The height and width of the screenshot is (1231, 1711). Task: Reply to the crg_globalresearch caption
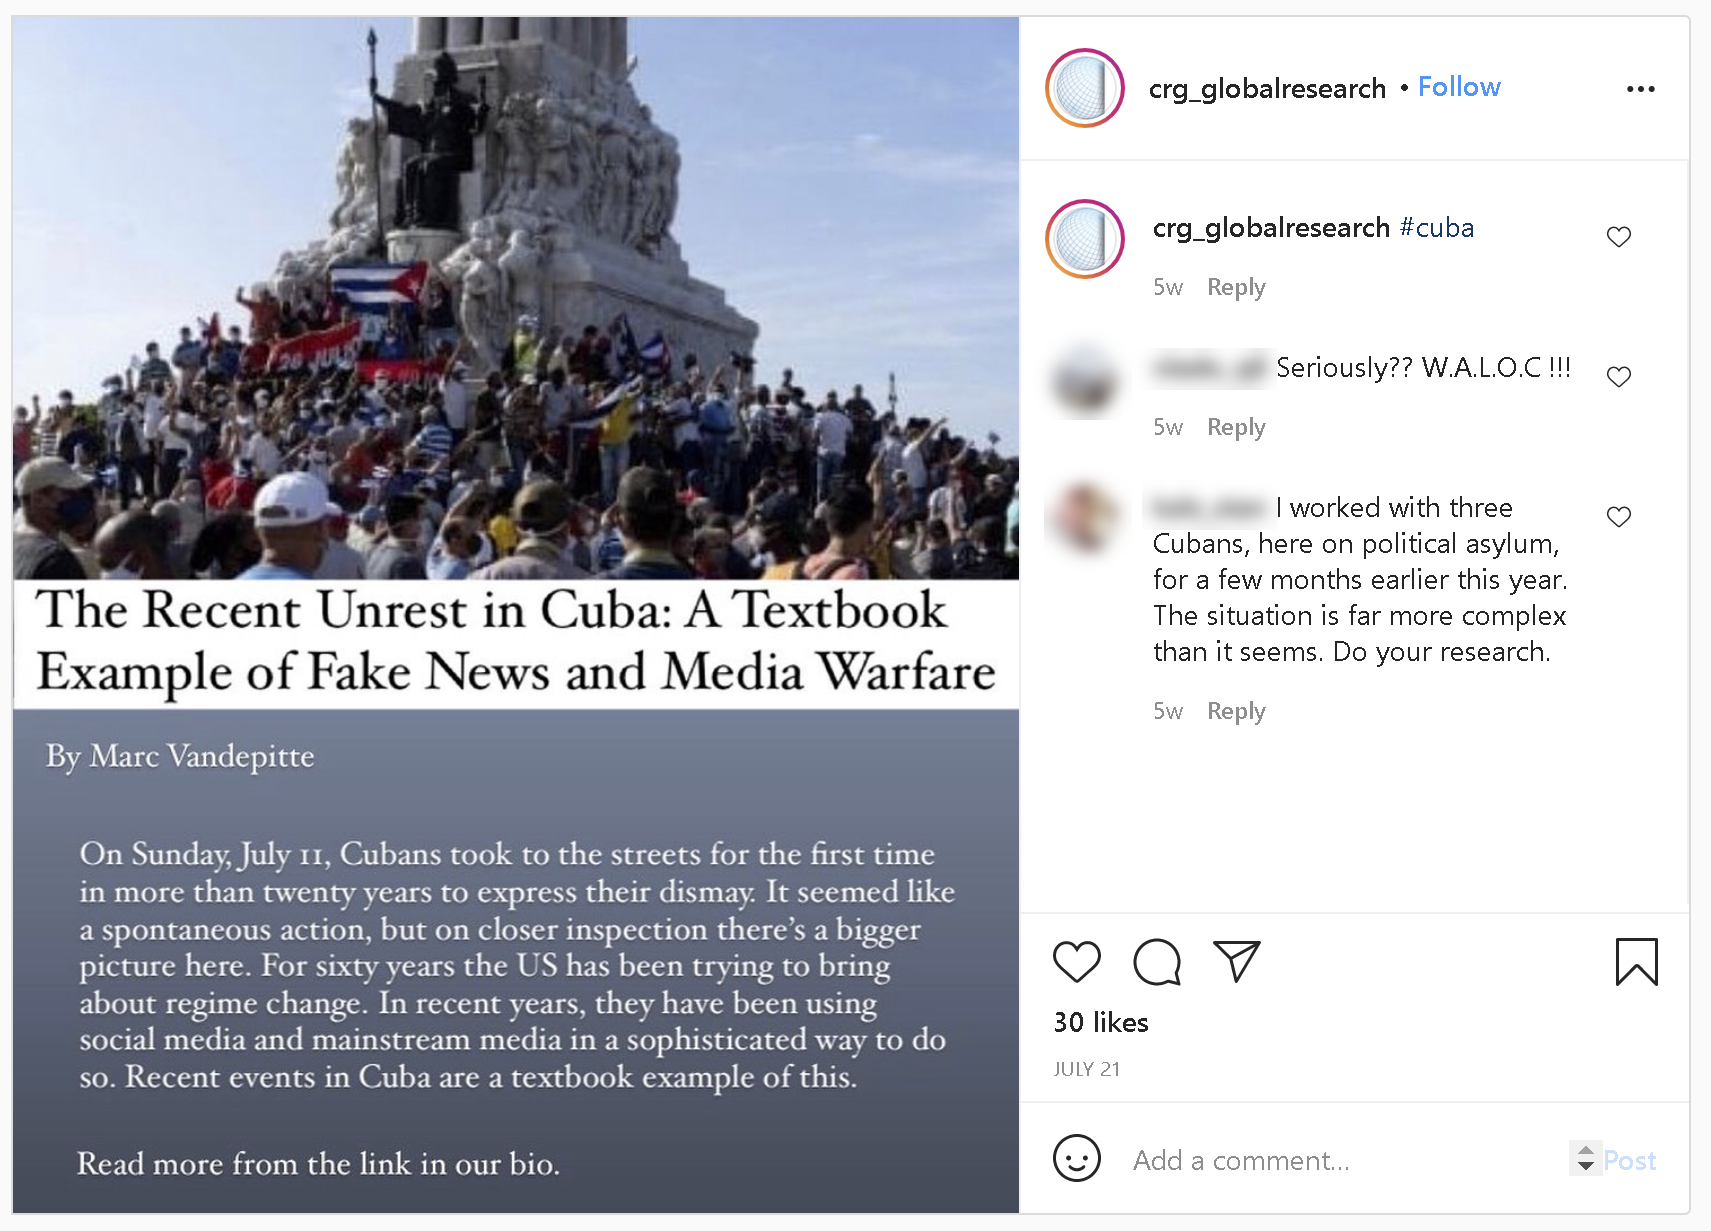(x=1236, y=287)
